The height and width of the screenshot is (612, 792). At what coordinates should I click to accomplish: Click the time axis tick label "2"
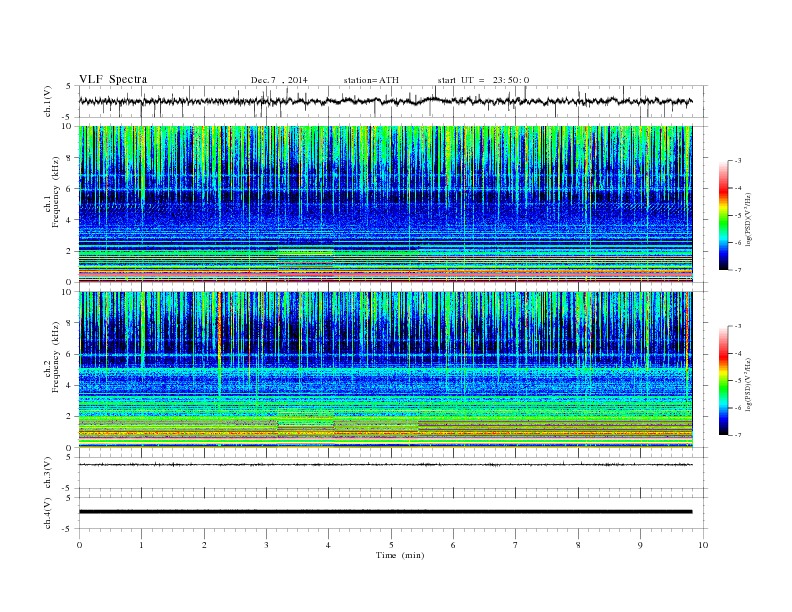204,545
